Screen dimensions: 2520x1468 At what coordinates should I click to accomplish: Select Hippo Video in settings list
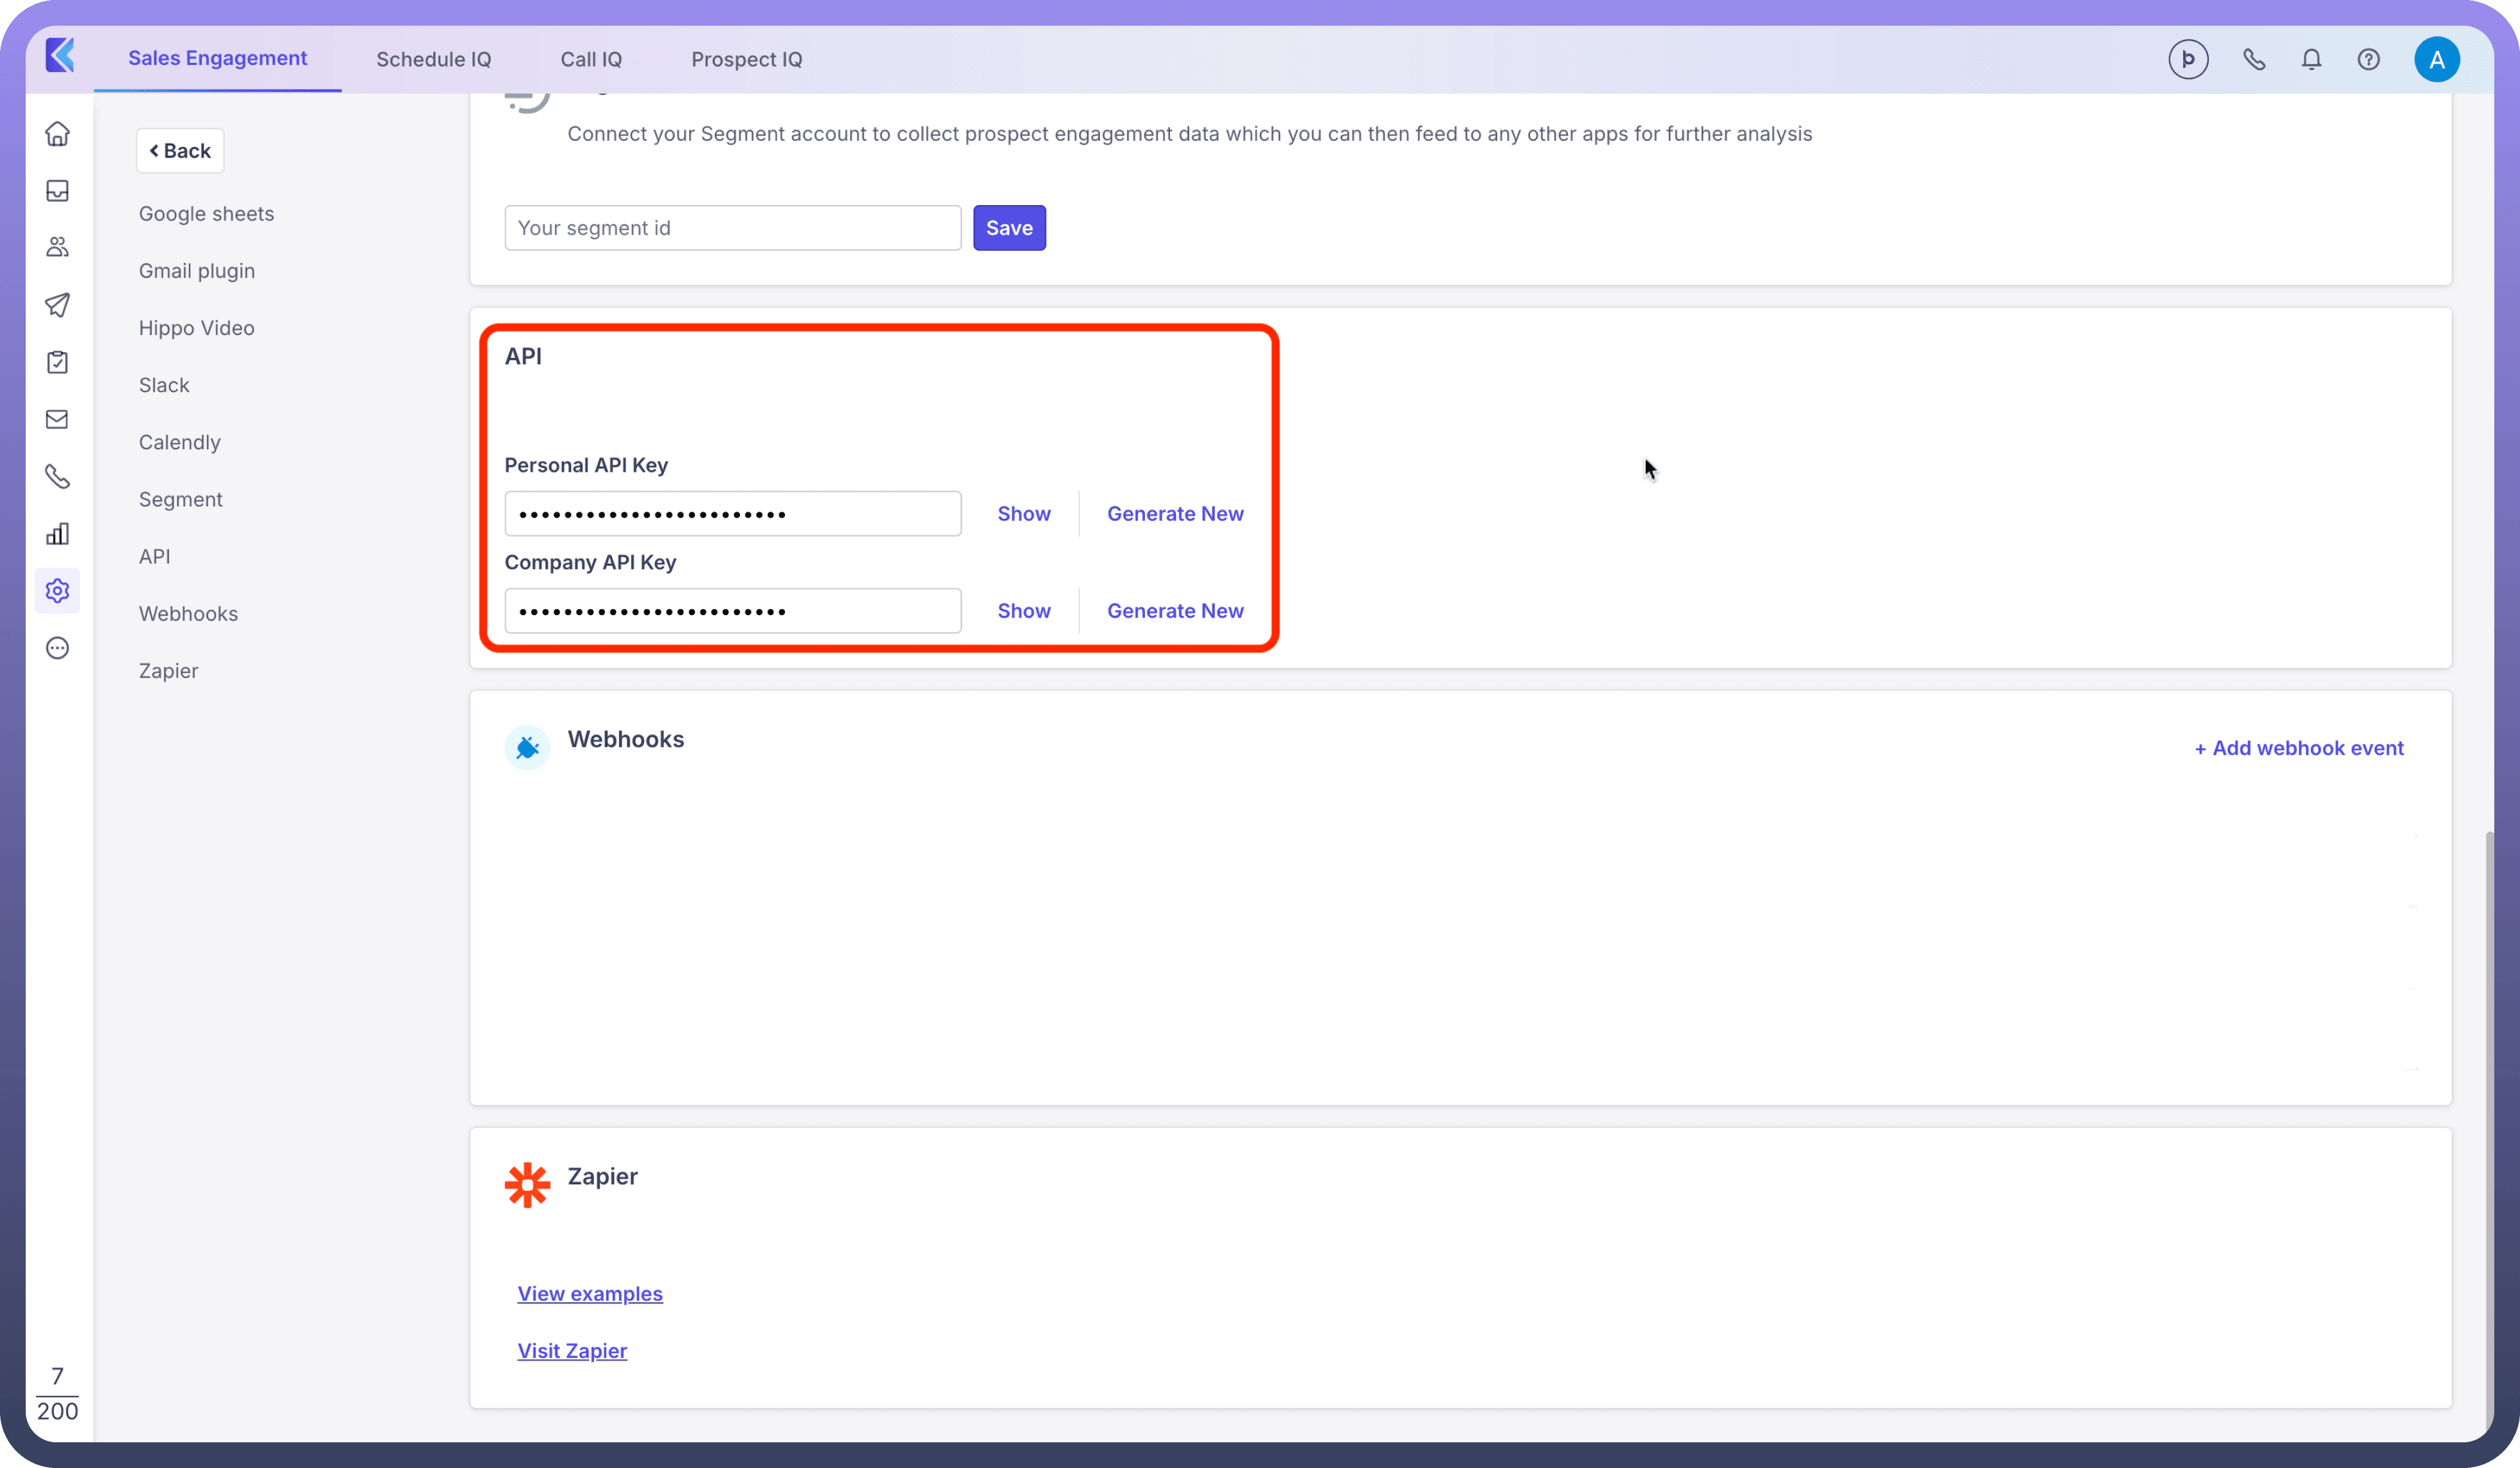196,328
